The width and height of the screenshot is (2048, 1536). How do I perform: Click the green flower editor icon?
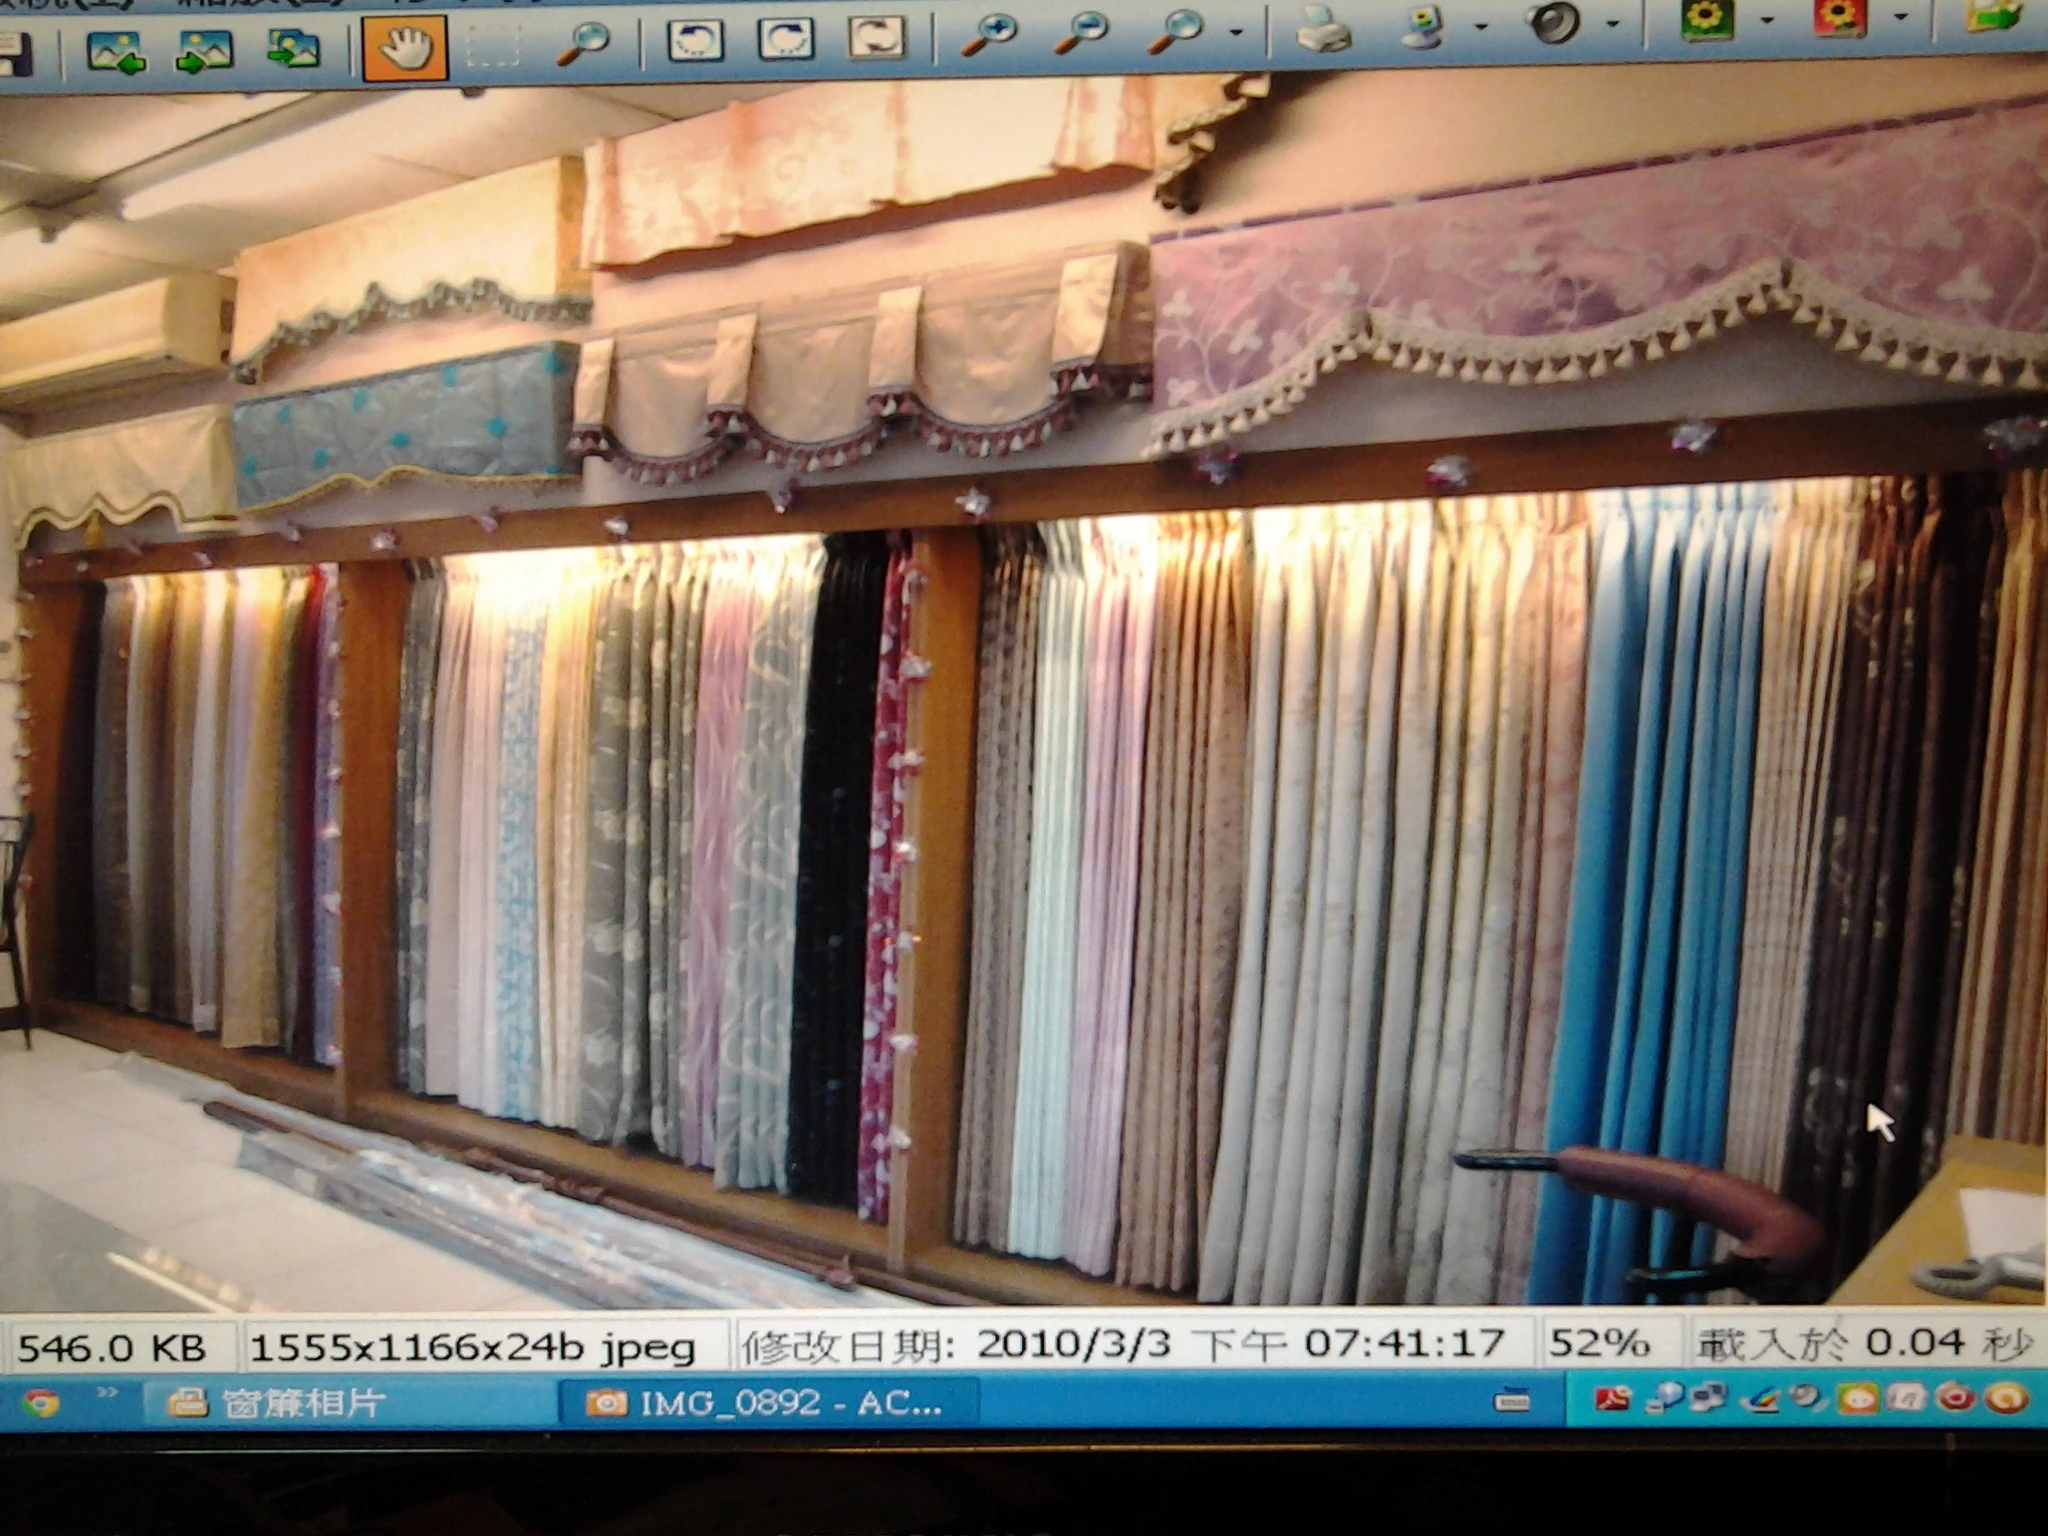1707,20
